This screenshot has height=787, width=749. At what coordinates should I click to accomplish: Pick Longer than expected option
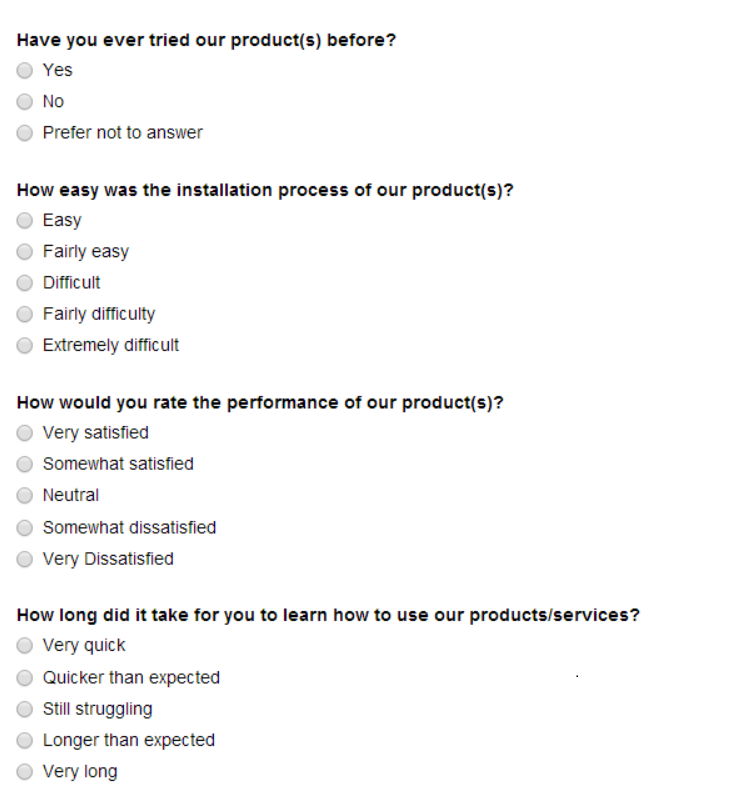pos(25,740)
